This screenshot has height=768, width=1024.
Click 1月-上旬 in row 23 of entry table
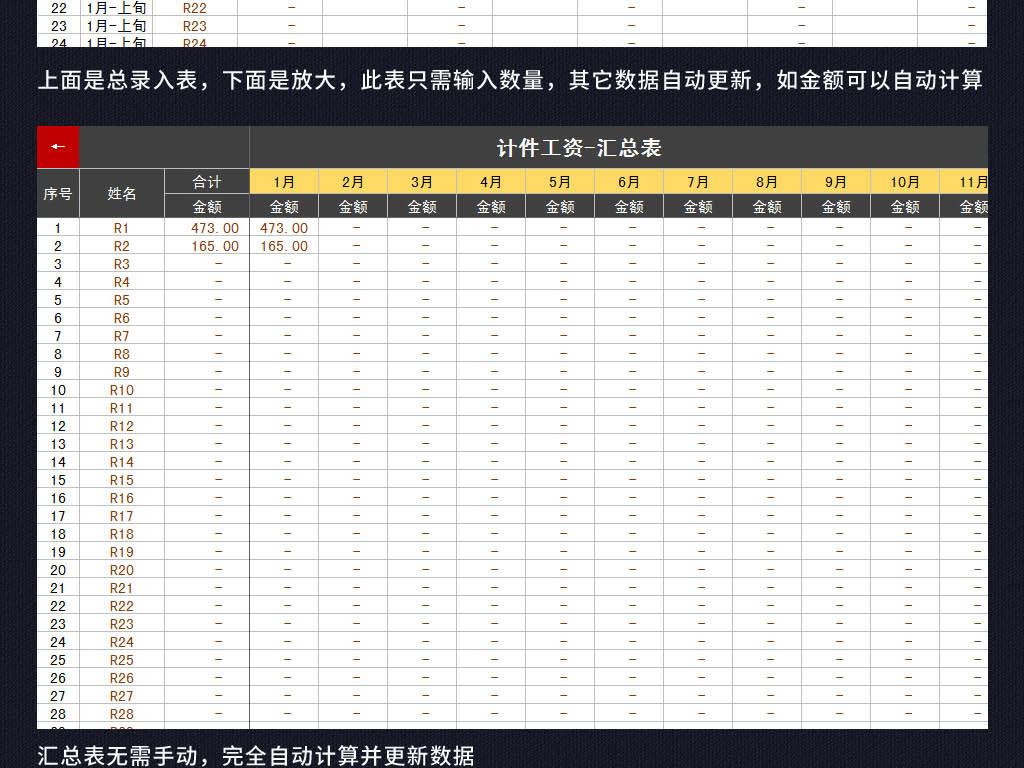coord(116,26)
